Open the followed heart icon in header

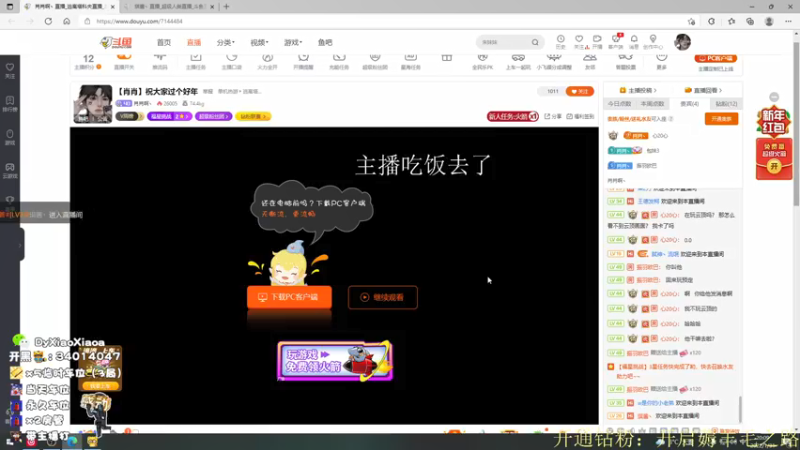579,41
